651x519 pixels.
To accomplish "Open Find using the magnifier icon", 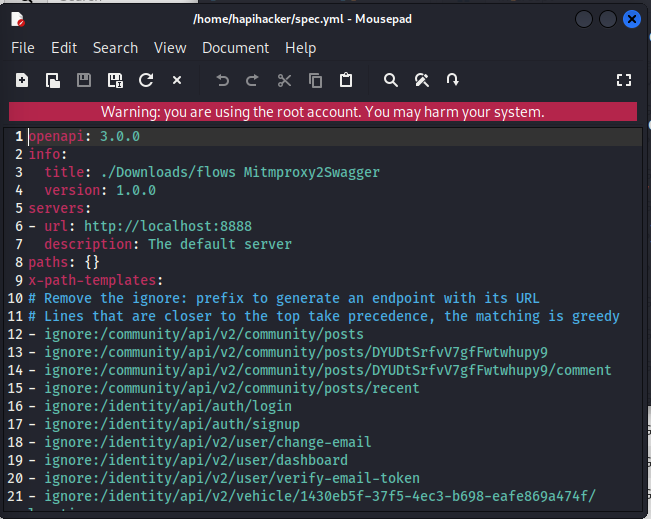I will coord(391,80).
